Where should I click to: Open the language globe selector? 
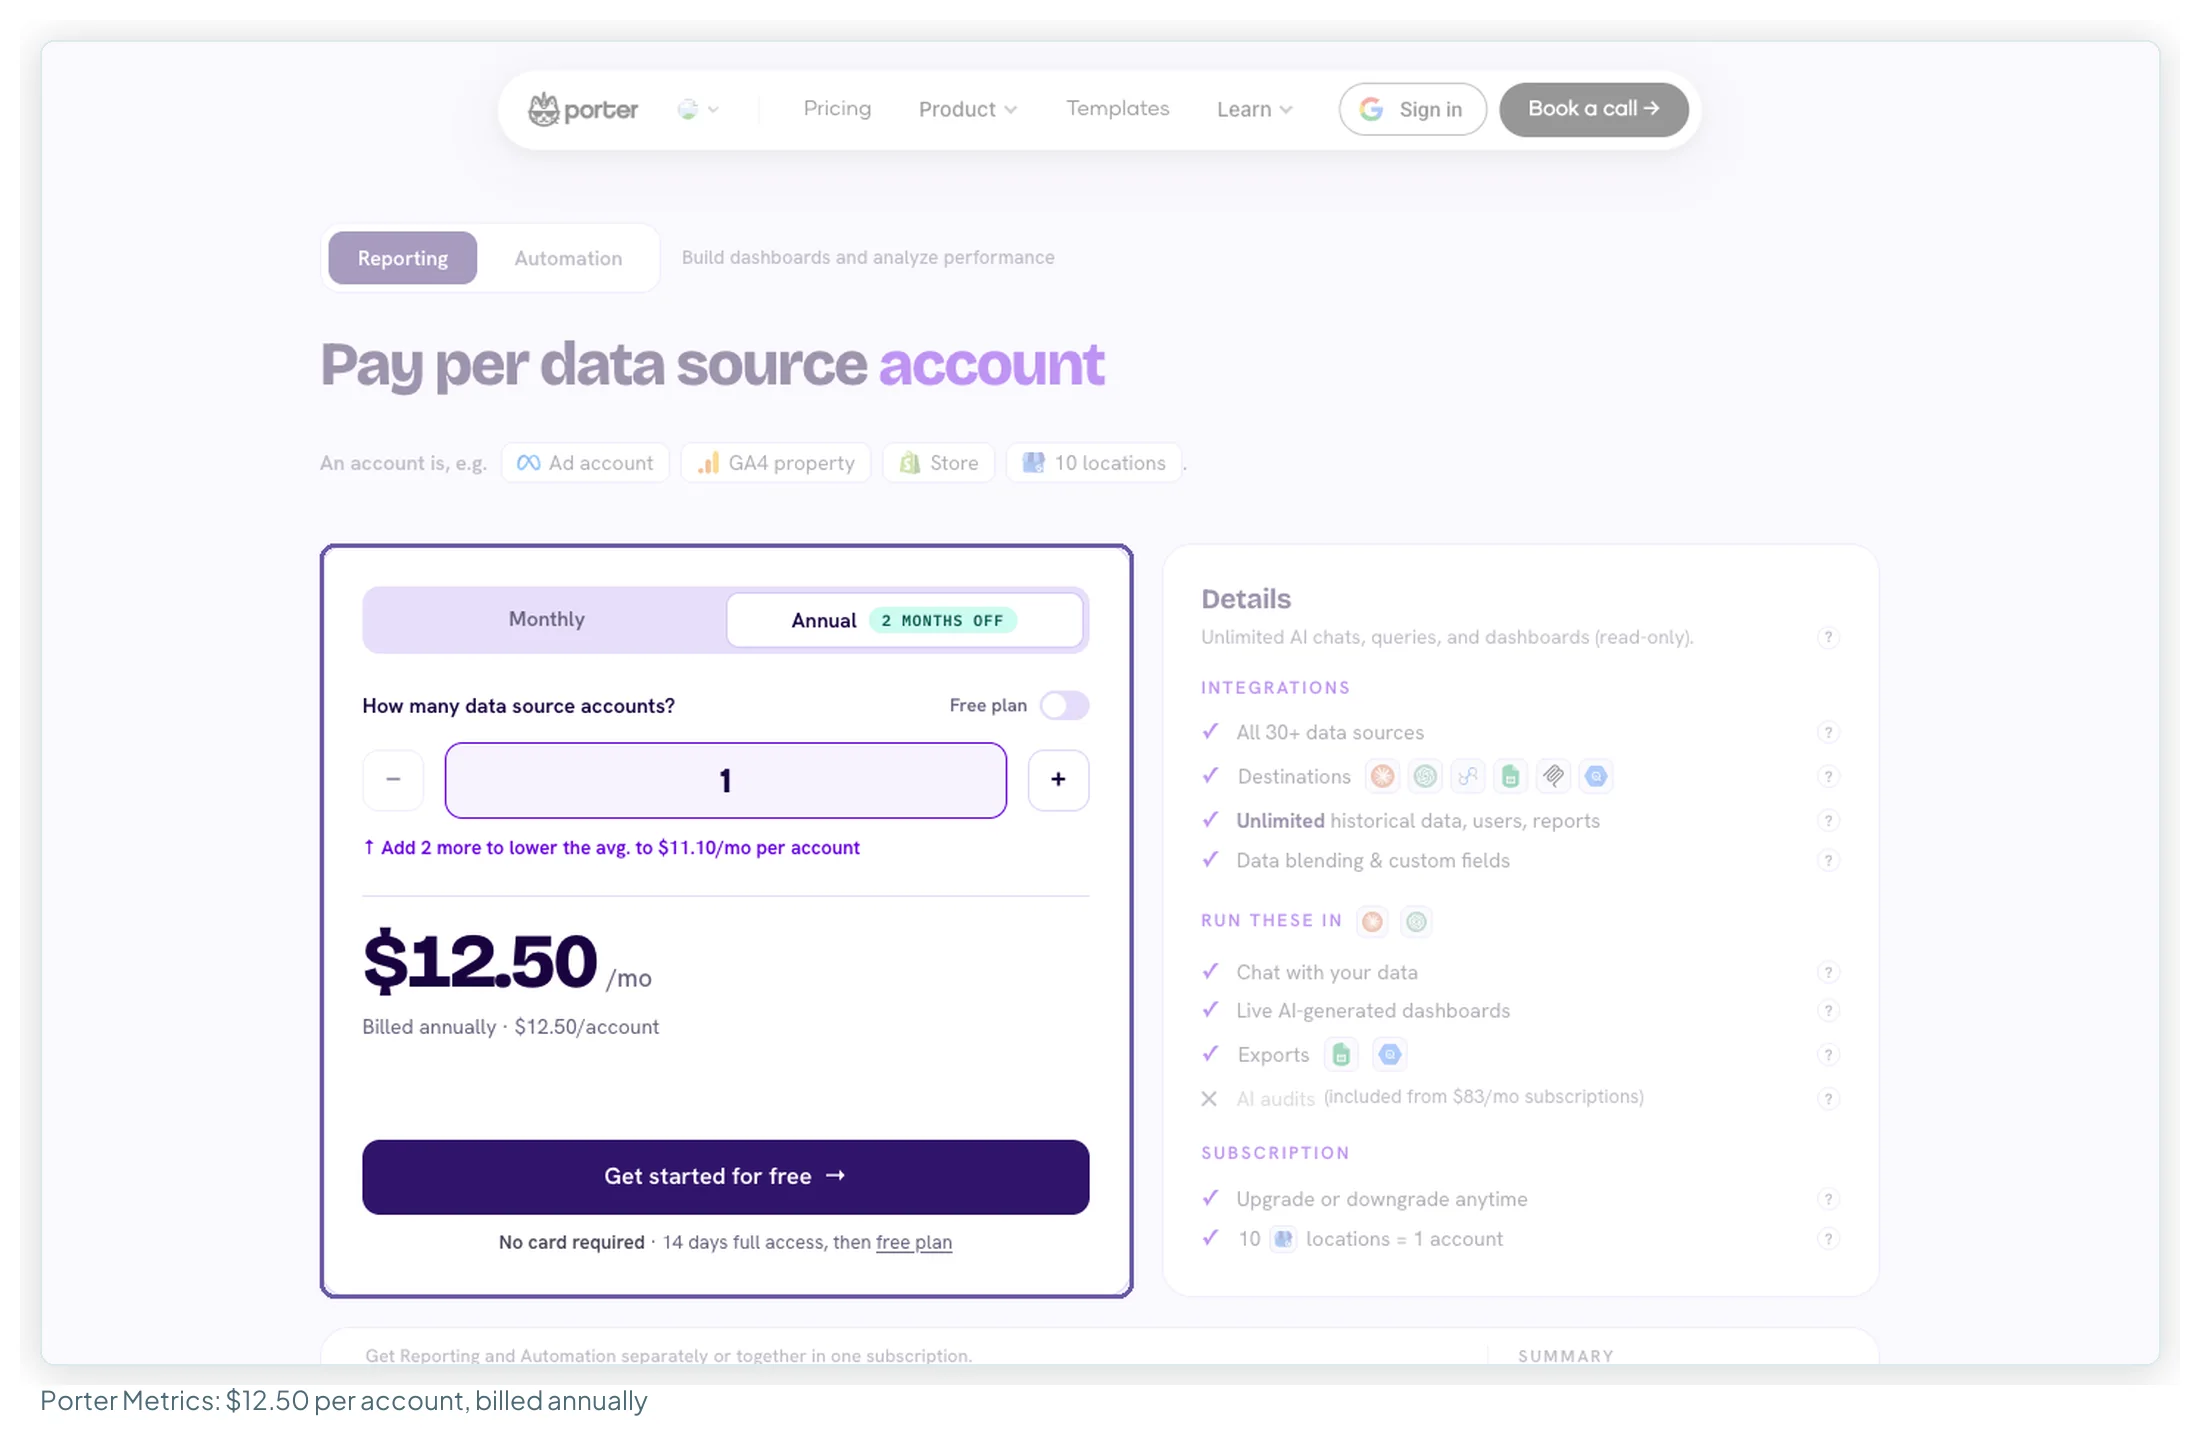pos(698,109)
